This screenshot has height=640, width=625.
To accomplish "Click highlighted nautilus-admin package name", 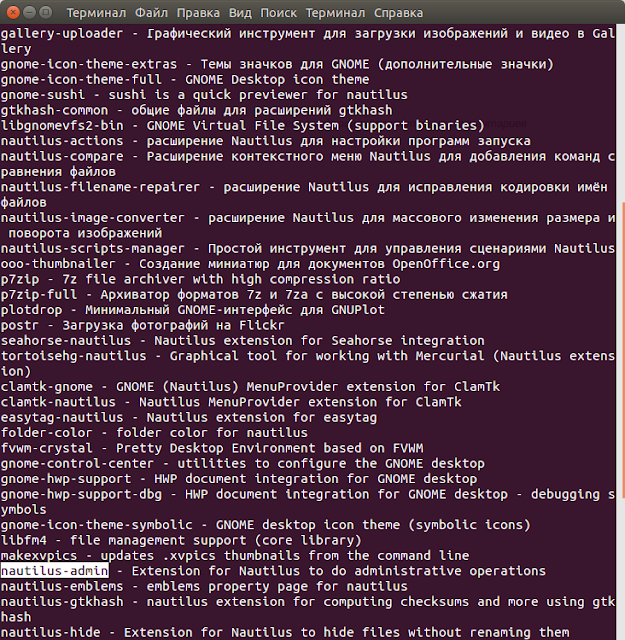I will 55,571.
